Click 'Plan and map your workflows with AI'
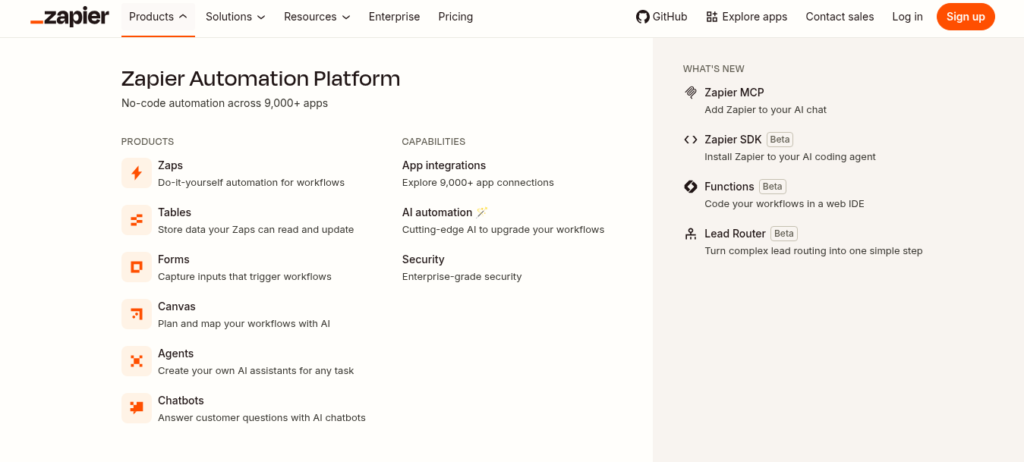The width and height of the screenshot is (1024, 462). point(244,324)
